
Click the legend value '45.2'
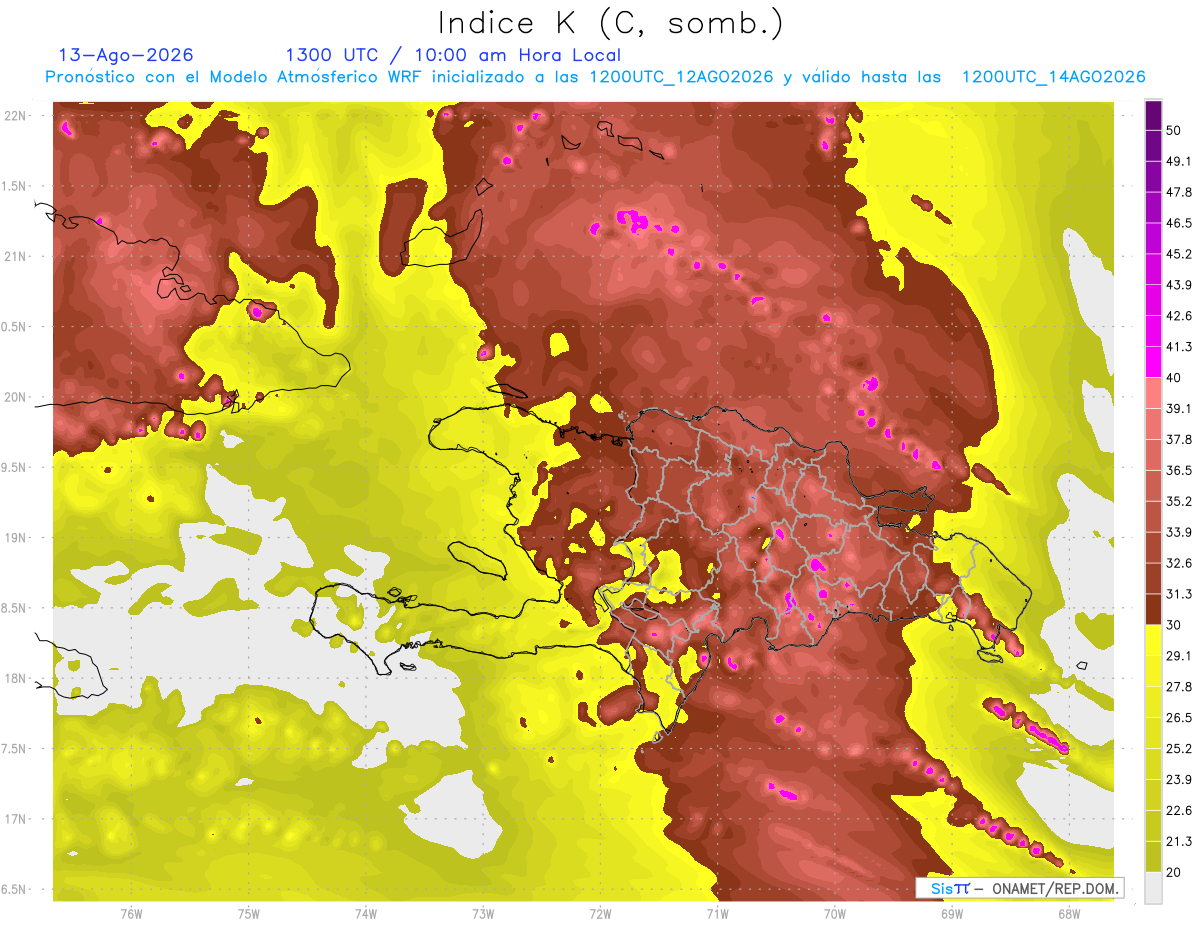pos(1179,254)
